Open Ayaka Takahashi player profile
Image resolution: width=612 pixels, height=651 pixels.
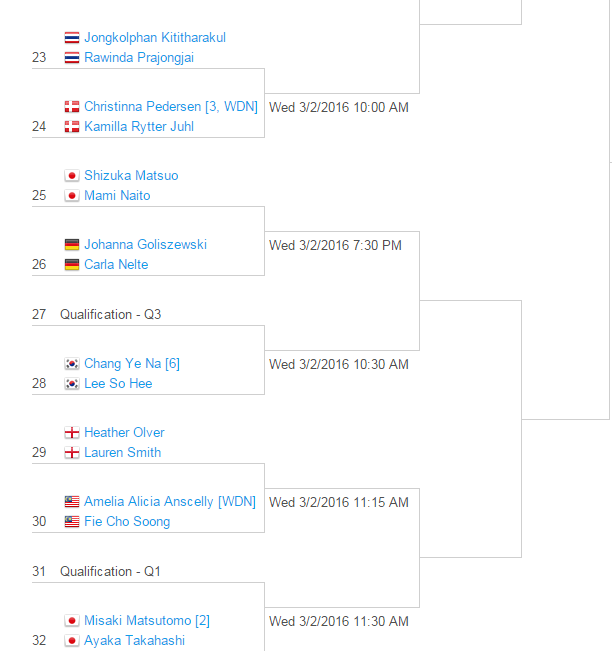click(134, 641)
